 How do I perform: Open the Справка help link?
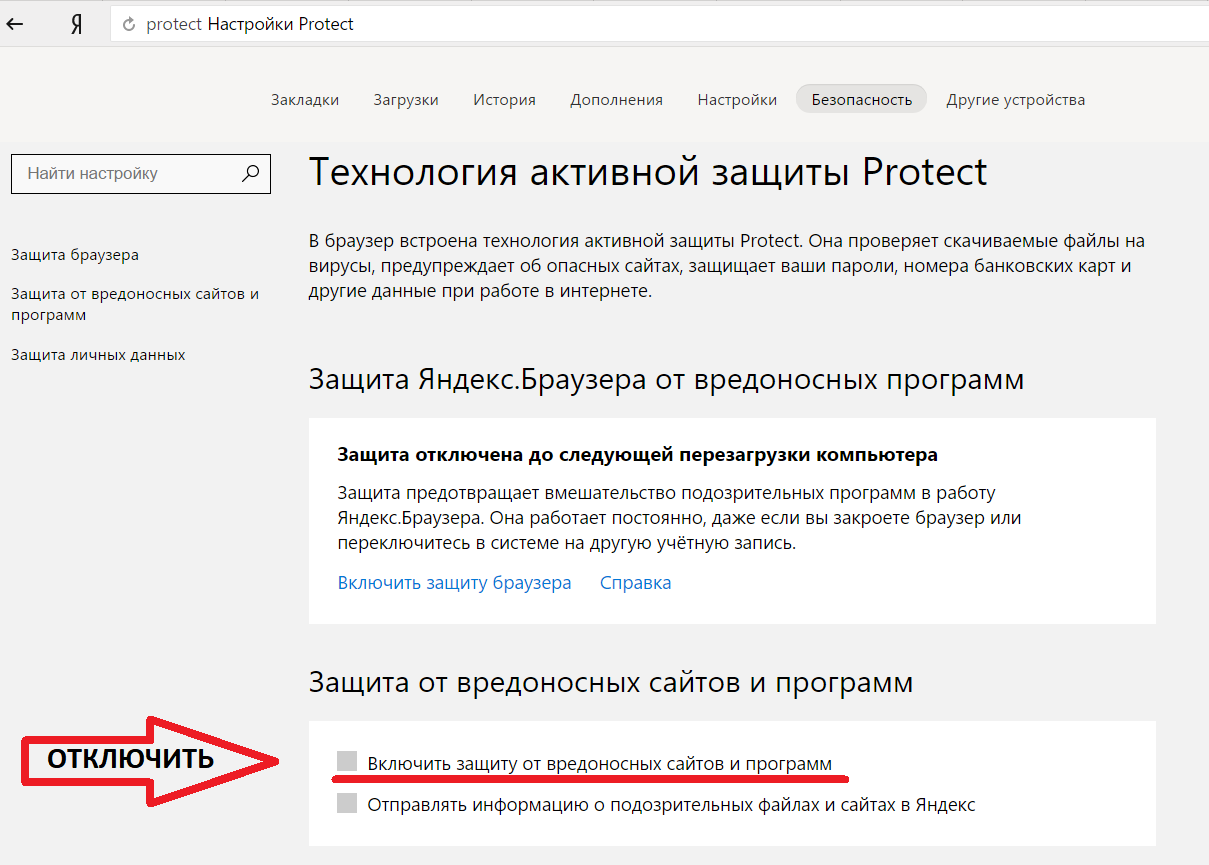[635, 583]
